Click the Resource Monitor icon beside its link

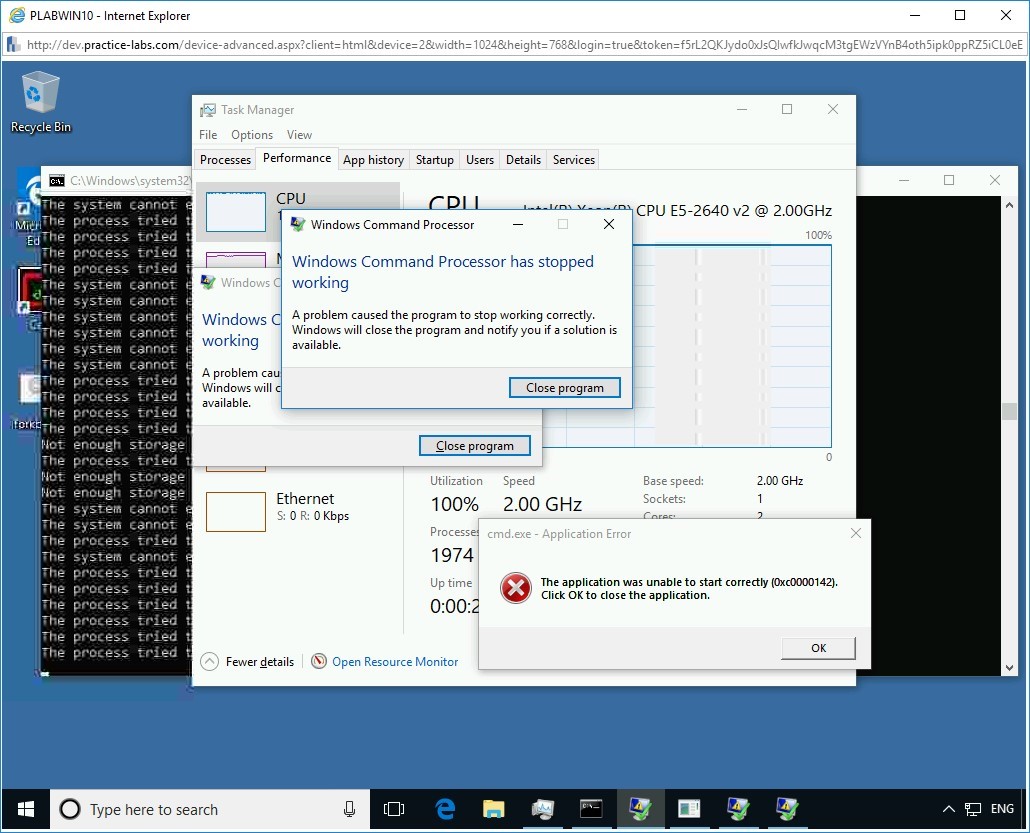point(318,662)
